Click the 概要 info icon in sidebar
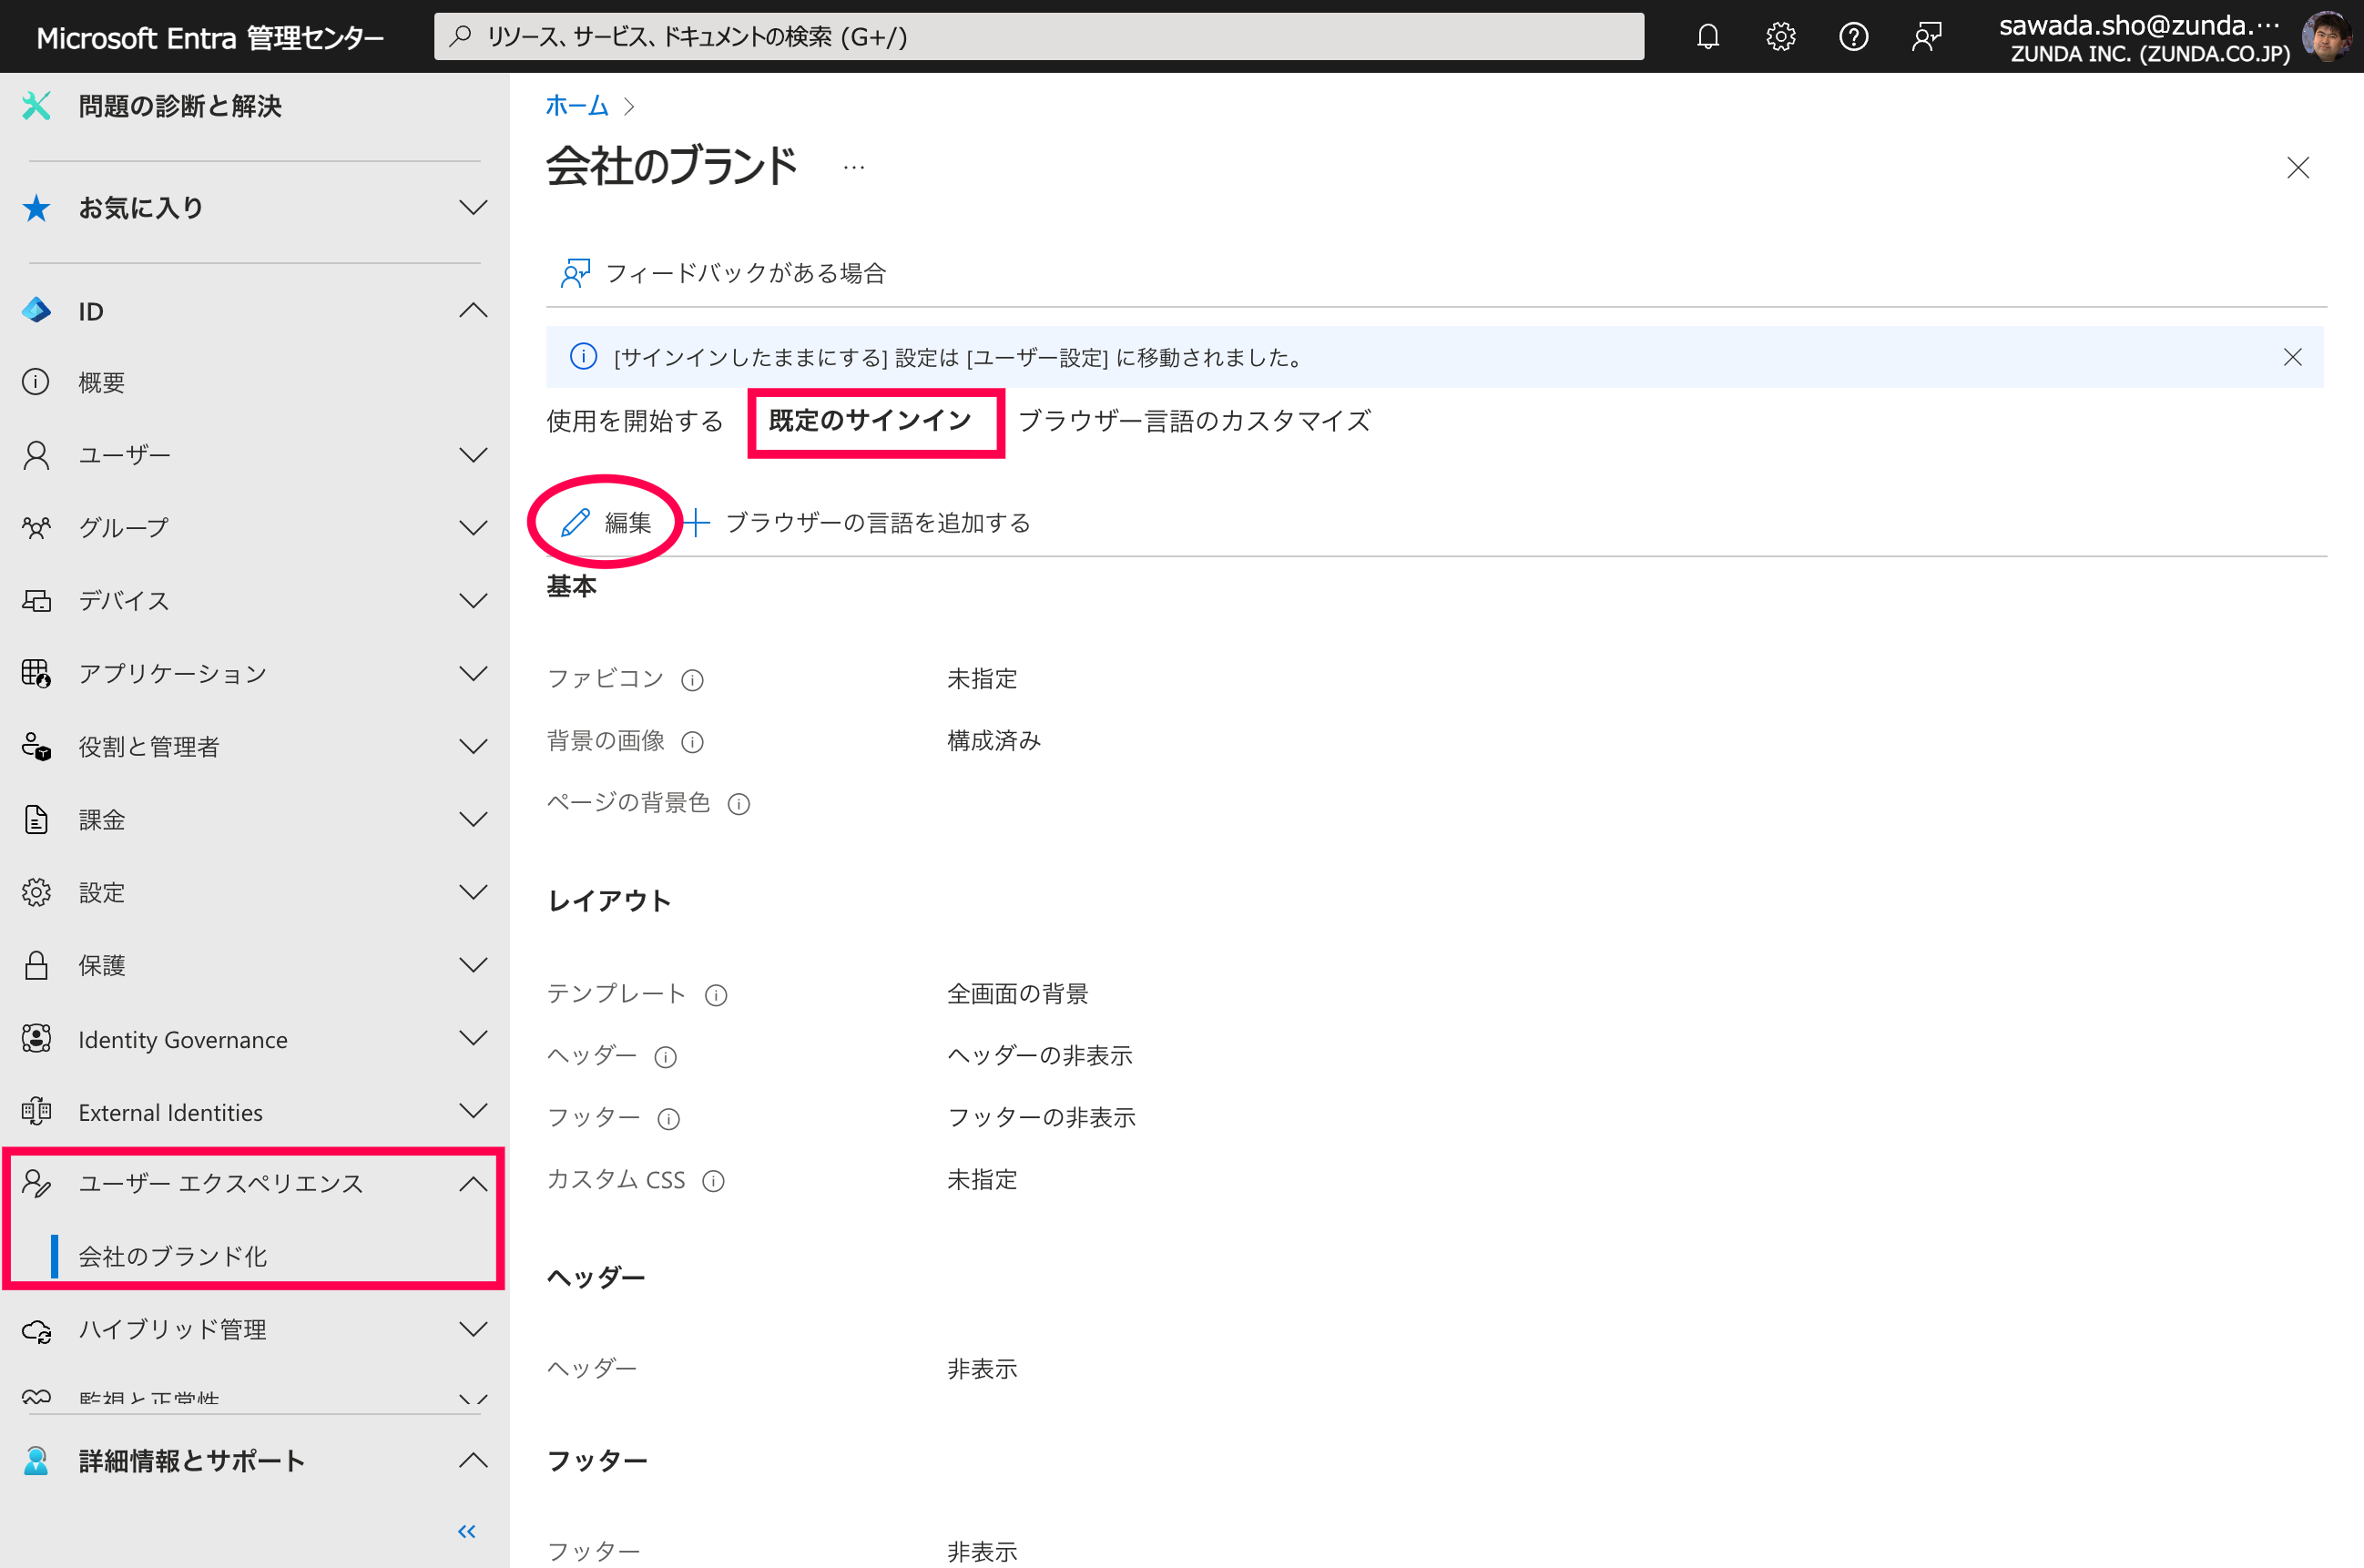 pyautogui.click(x=36, y=382)
